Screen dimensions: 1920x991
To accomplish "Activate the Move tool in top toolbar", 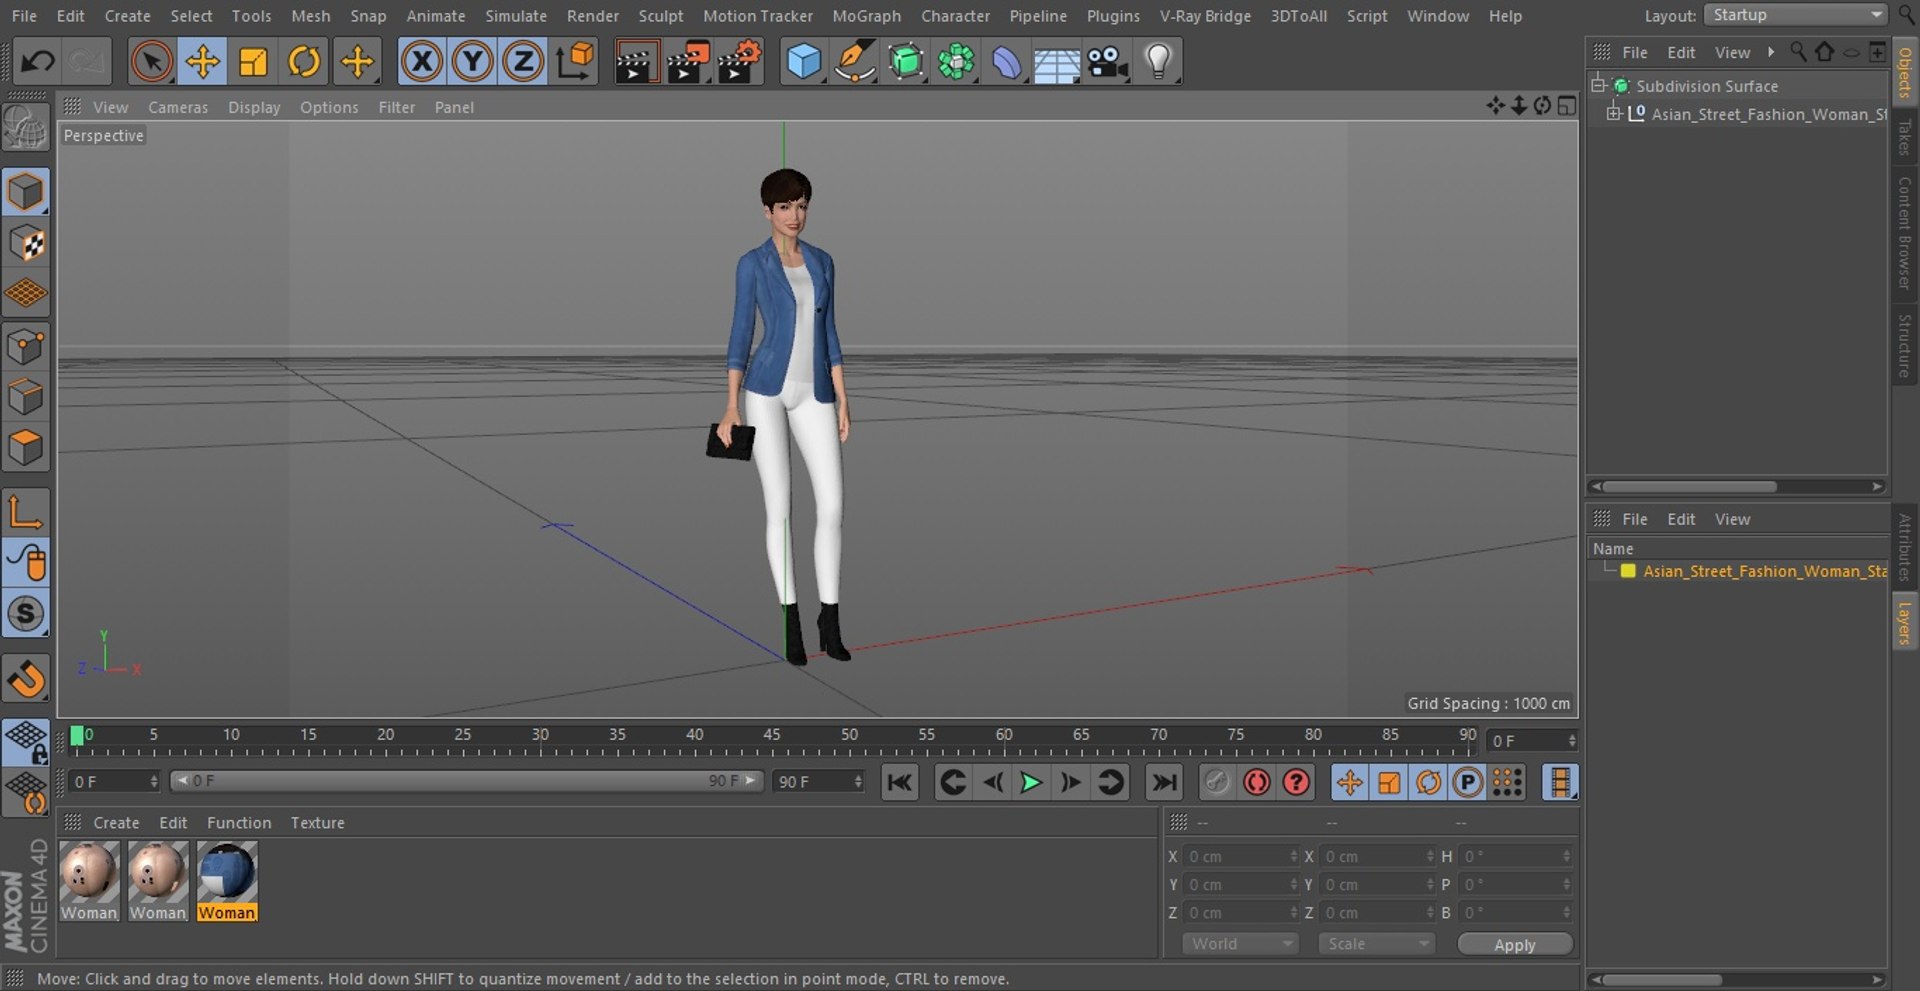I will coord(202,62).
